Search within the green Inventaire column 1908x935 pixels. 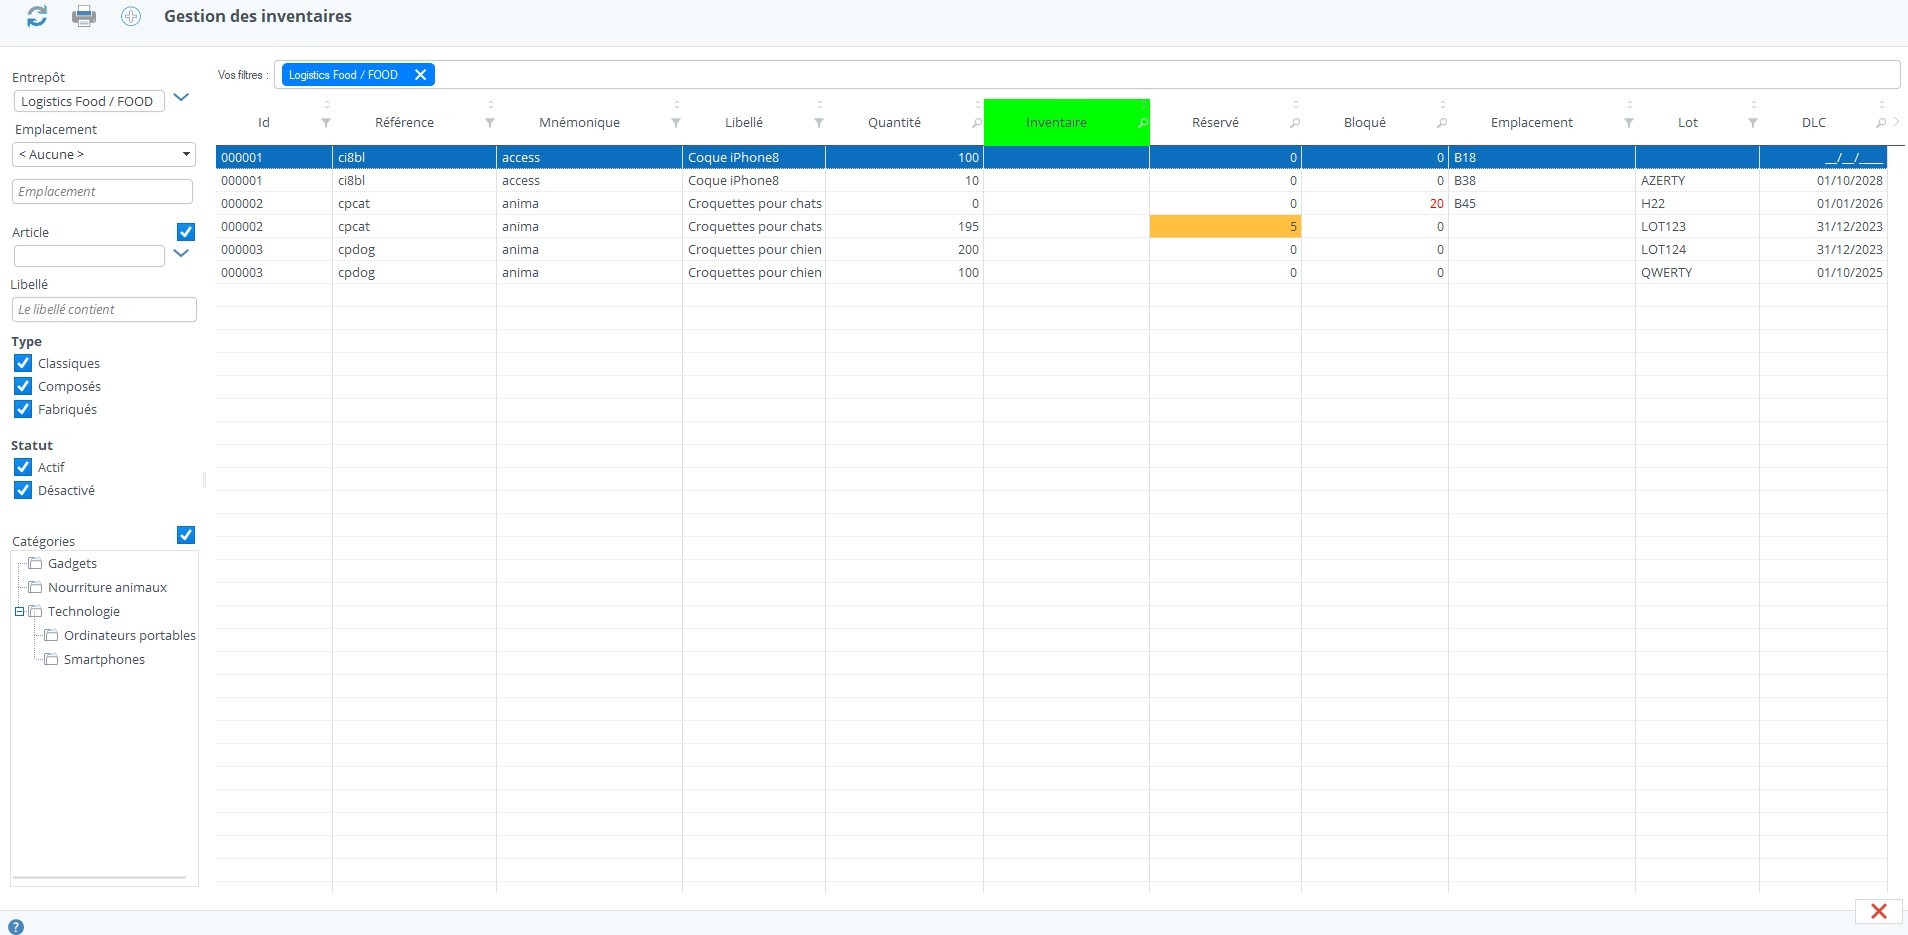pyautogui.click(x=1143, y=122)
